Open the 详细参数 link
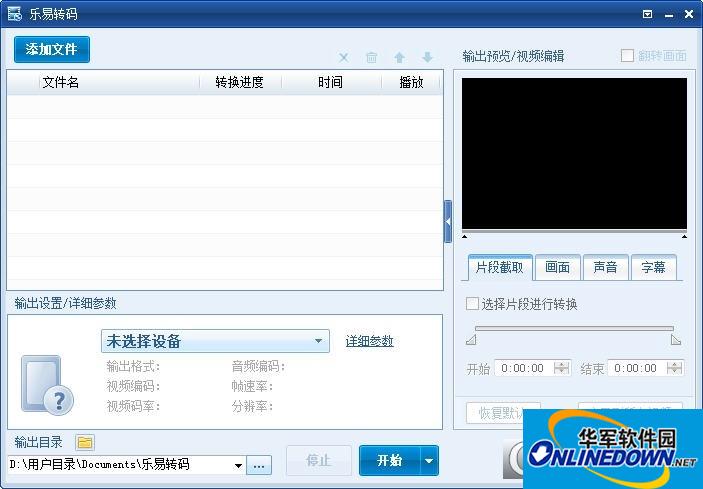Viewport: 703px width, 489px height. coord(369,341)
